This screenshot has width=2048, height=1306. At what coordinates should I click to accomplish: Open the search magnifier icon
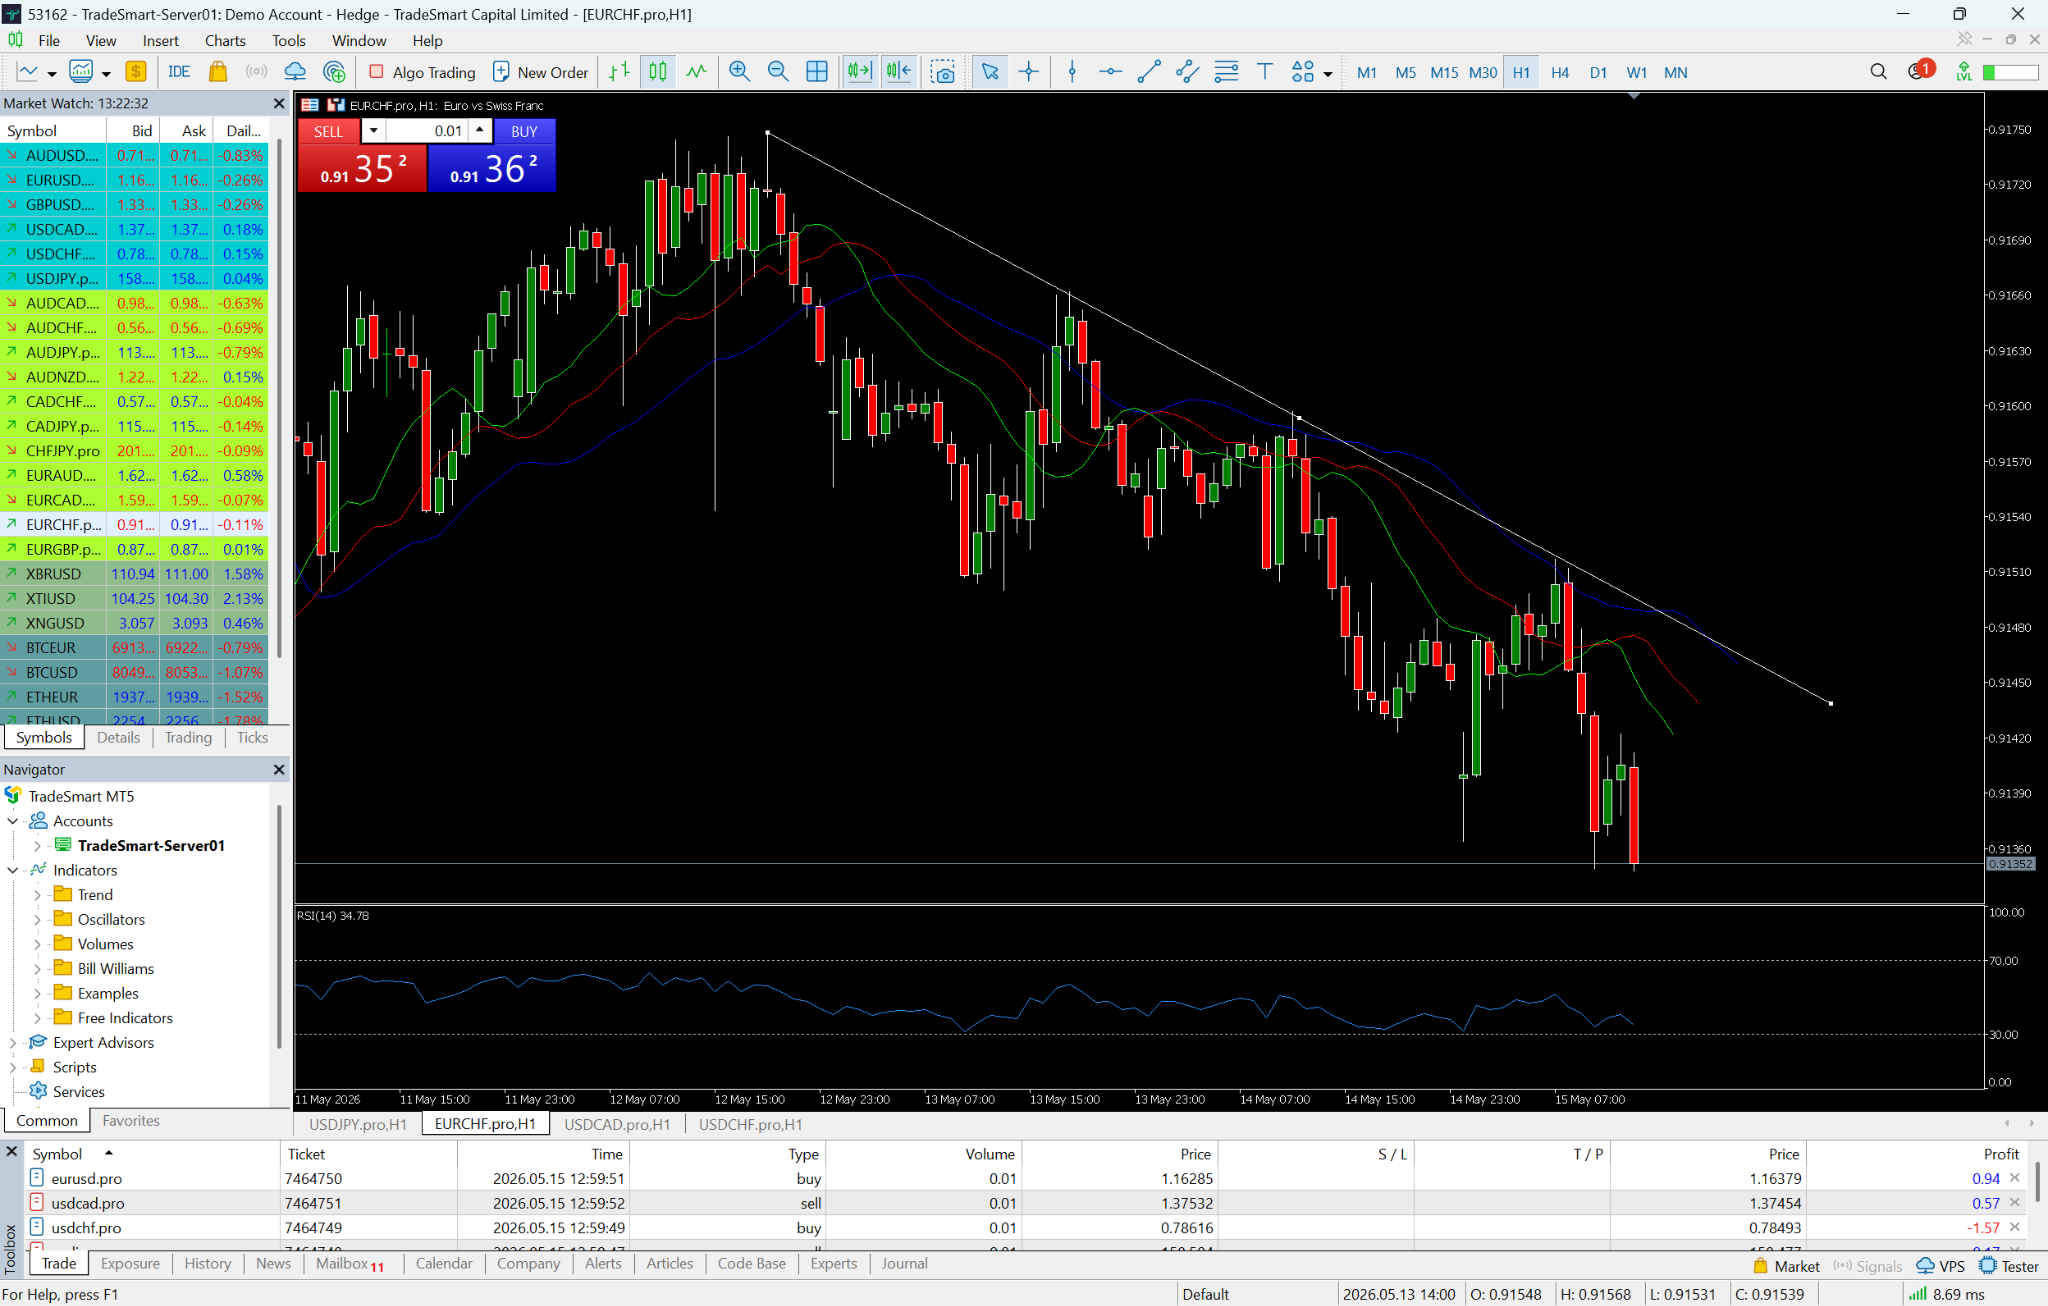click(x=1878, y=72)
